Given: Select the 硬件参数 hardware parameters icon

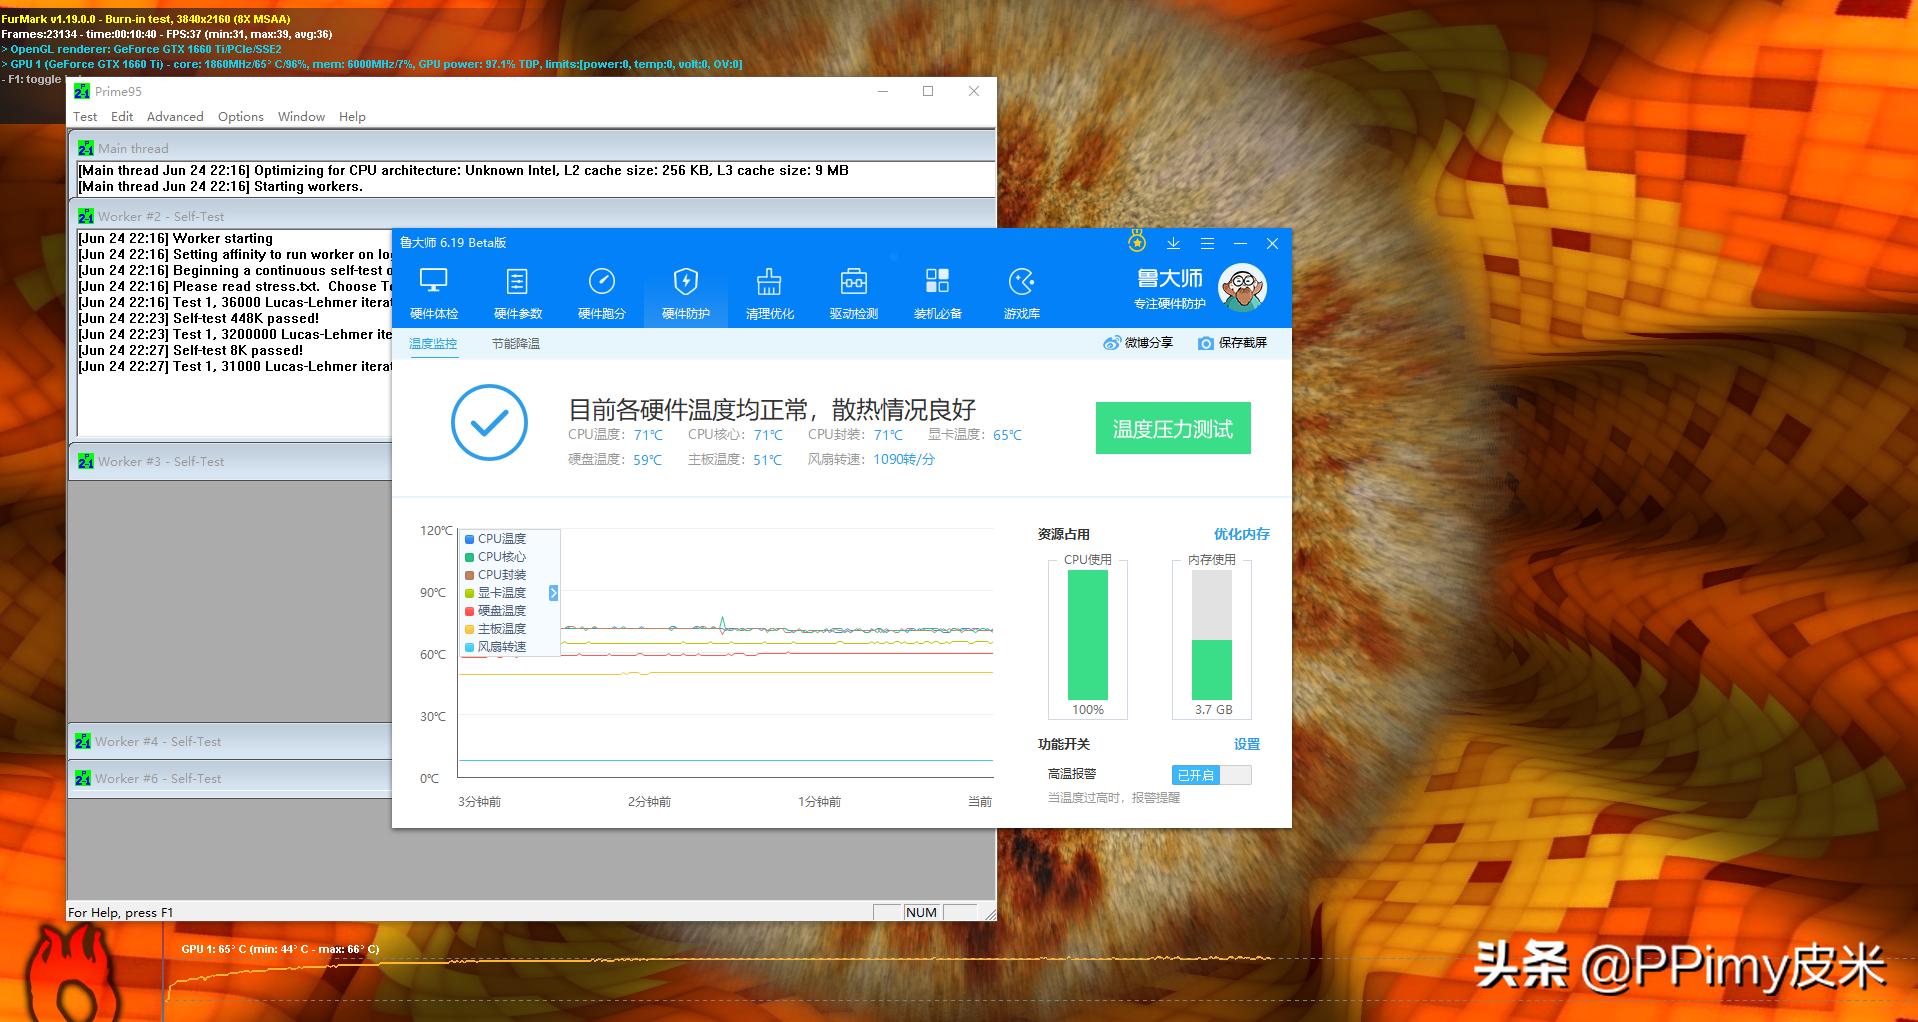Looking at the screenshot, I should pyautogui.click(x=517, y=291).
